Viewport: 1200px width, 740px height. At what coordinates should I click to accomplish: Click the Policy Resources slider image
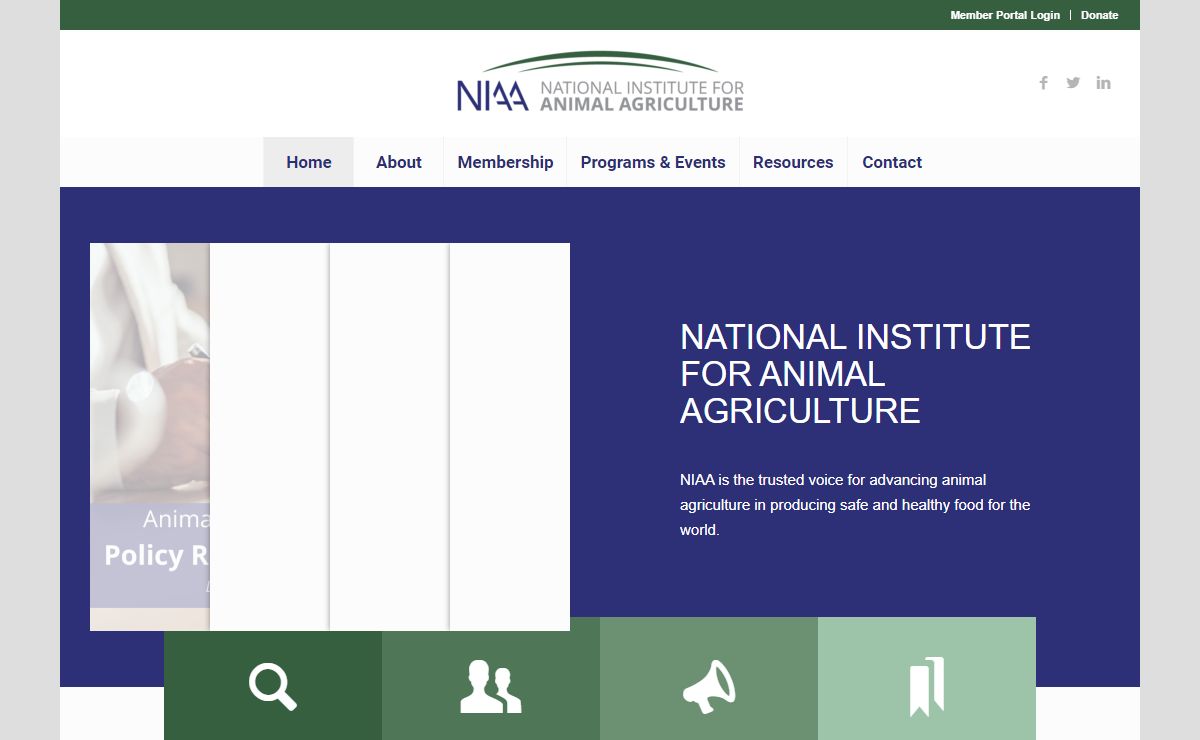click(150, 437)
